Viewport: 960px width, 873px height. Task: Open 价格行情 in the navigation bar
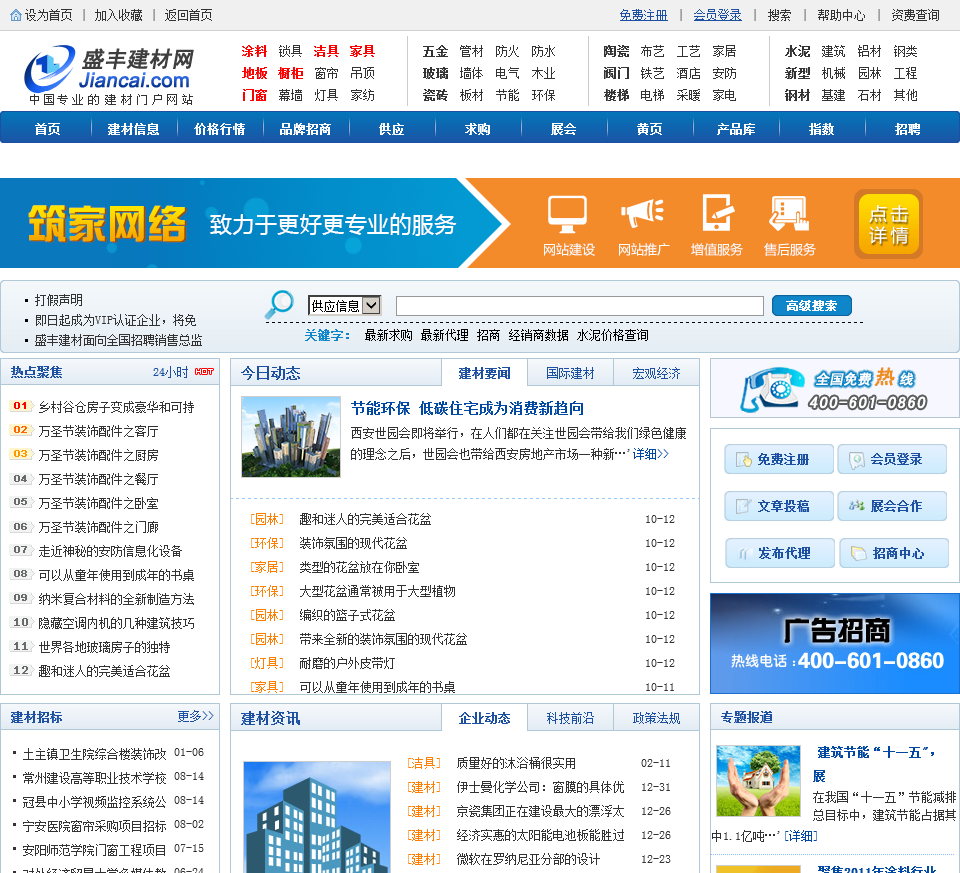tap(219, 129)
